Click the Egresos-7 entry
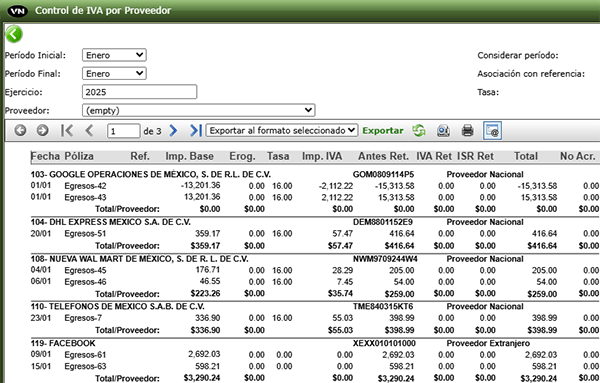The height and width of the screenshot is (383, 600). pos(83,318)
